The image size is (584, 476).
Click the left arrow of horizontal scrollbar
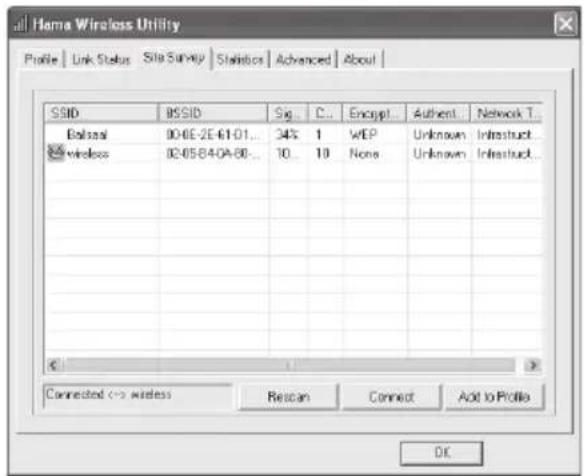54,365
